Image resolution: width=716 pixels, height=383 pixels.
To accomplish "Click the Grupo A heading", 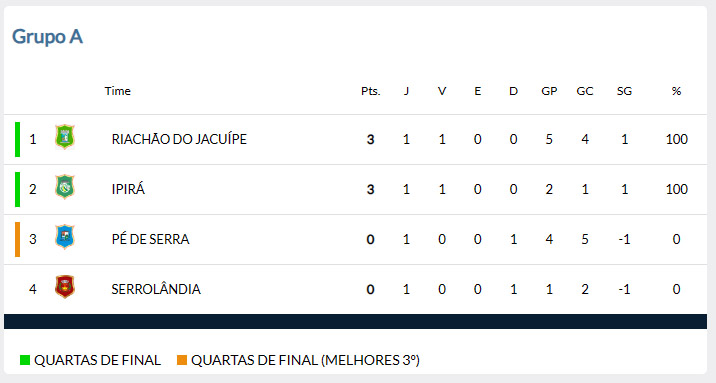I will (x=47, y=37).
